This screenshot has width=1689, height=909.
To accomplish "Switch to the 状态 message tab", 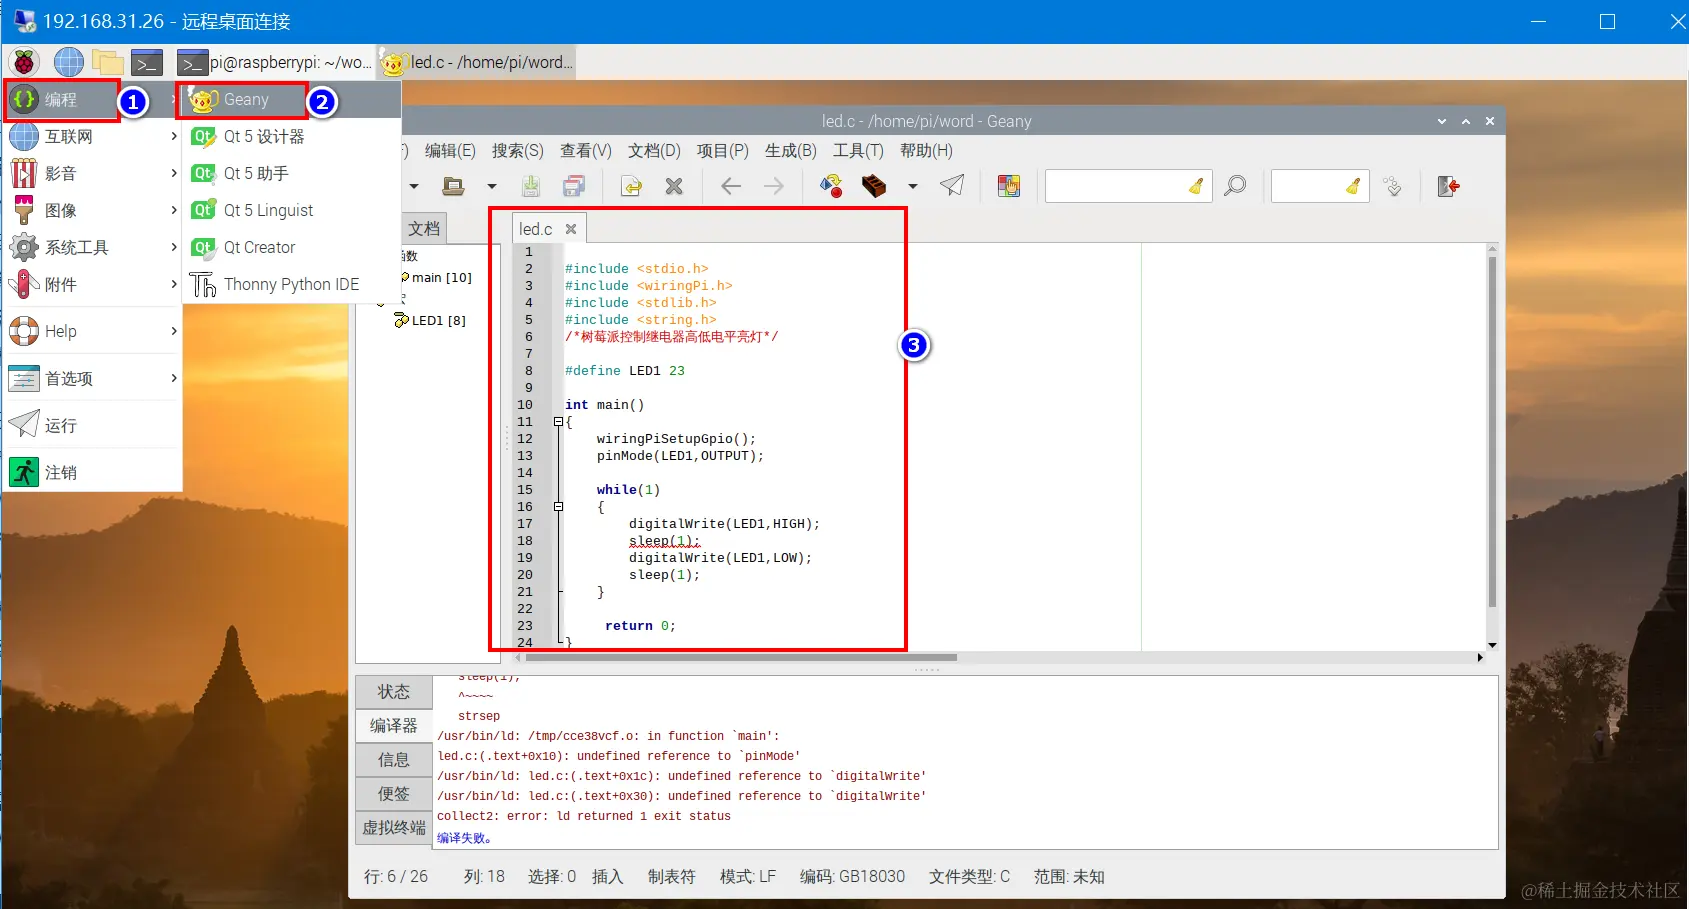I will tap(394, 692).
